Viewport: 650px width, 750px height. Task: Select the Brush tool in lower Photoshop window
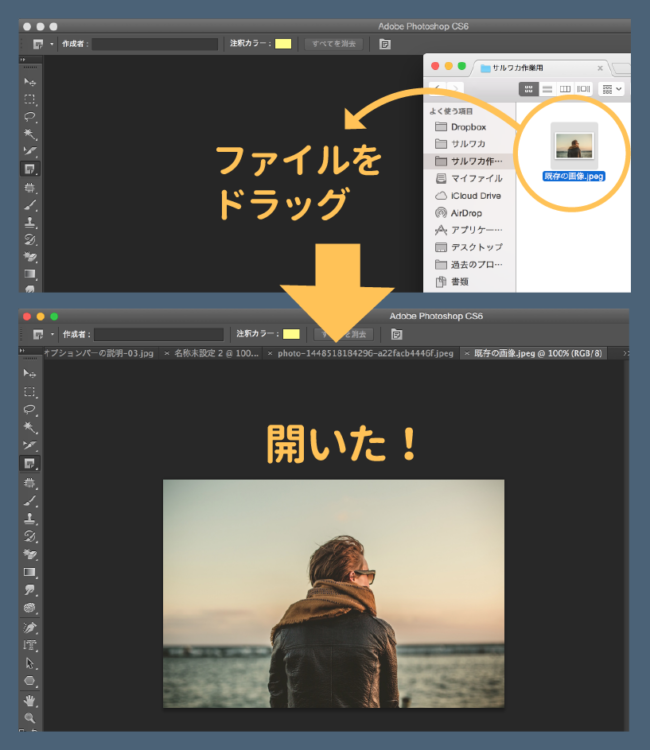pyautogui.click(x=30, y=501)
